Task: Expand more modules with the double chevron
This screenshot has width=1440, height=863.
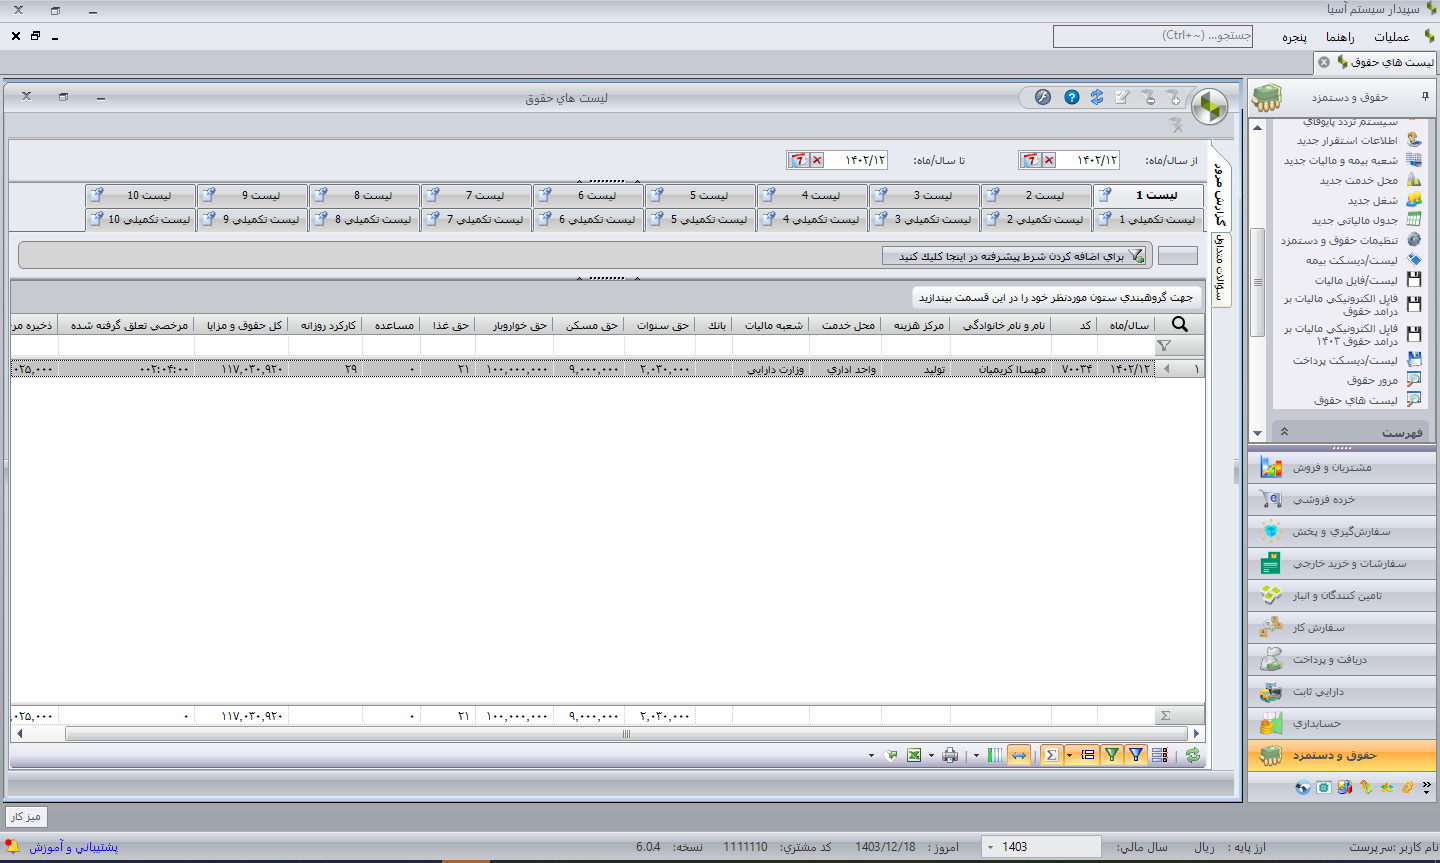Action: (1427, 787)
